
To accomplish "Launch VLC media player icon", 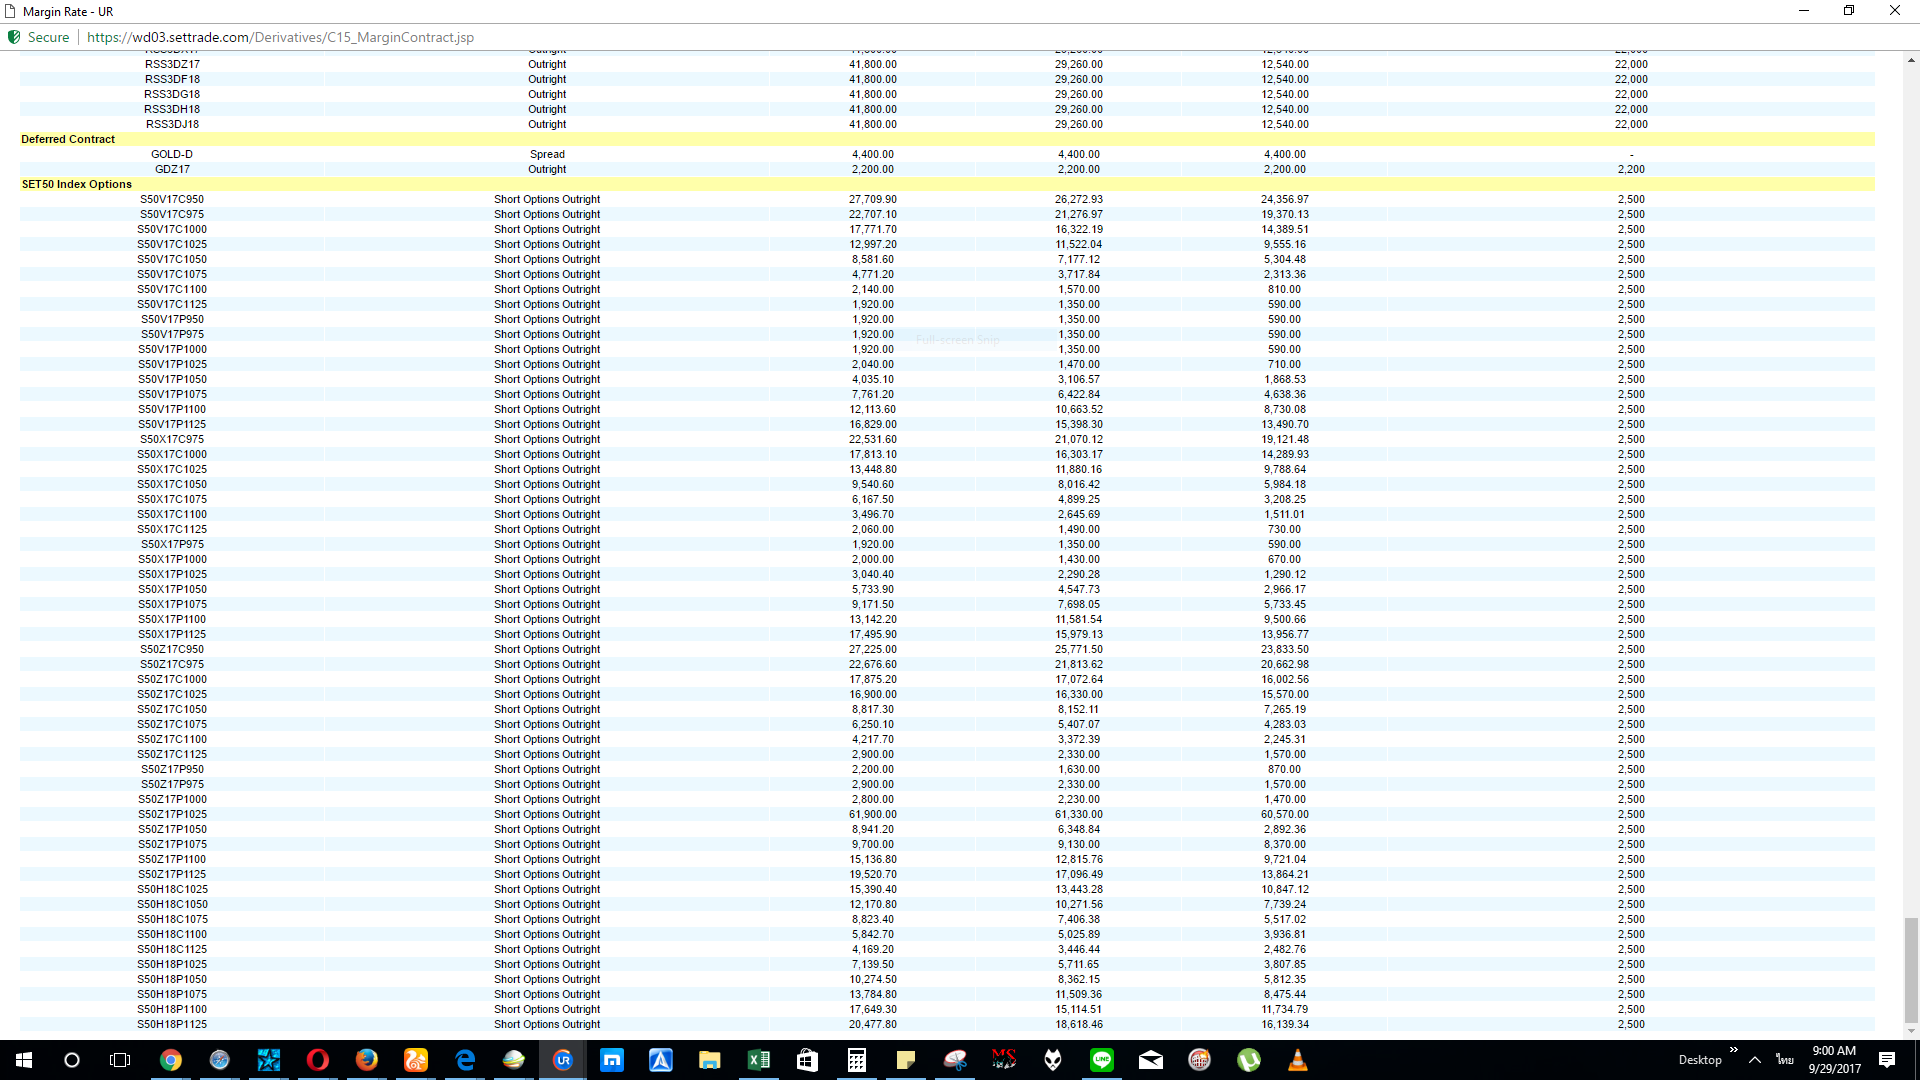I will 1298,1060.
